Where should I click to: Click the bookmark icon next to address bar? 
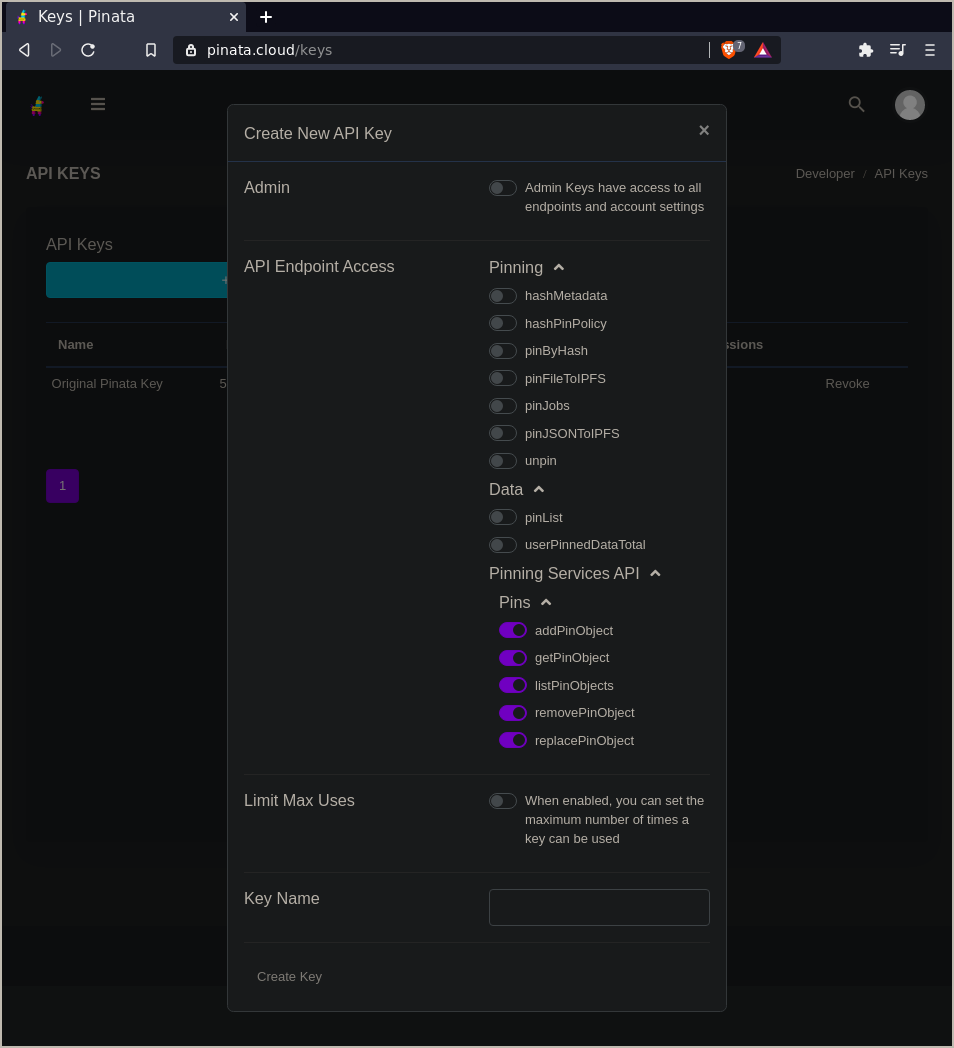pos(151,50)
